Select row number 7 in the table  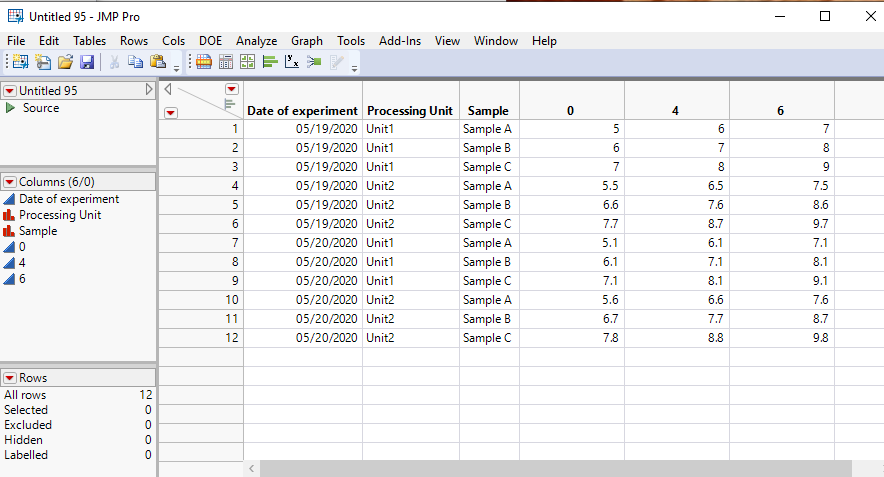coord(202,243)
